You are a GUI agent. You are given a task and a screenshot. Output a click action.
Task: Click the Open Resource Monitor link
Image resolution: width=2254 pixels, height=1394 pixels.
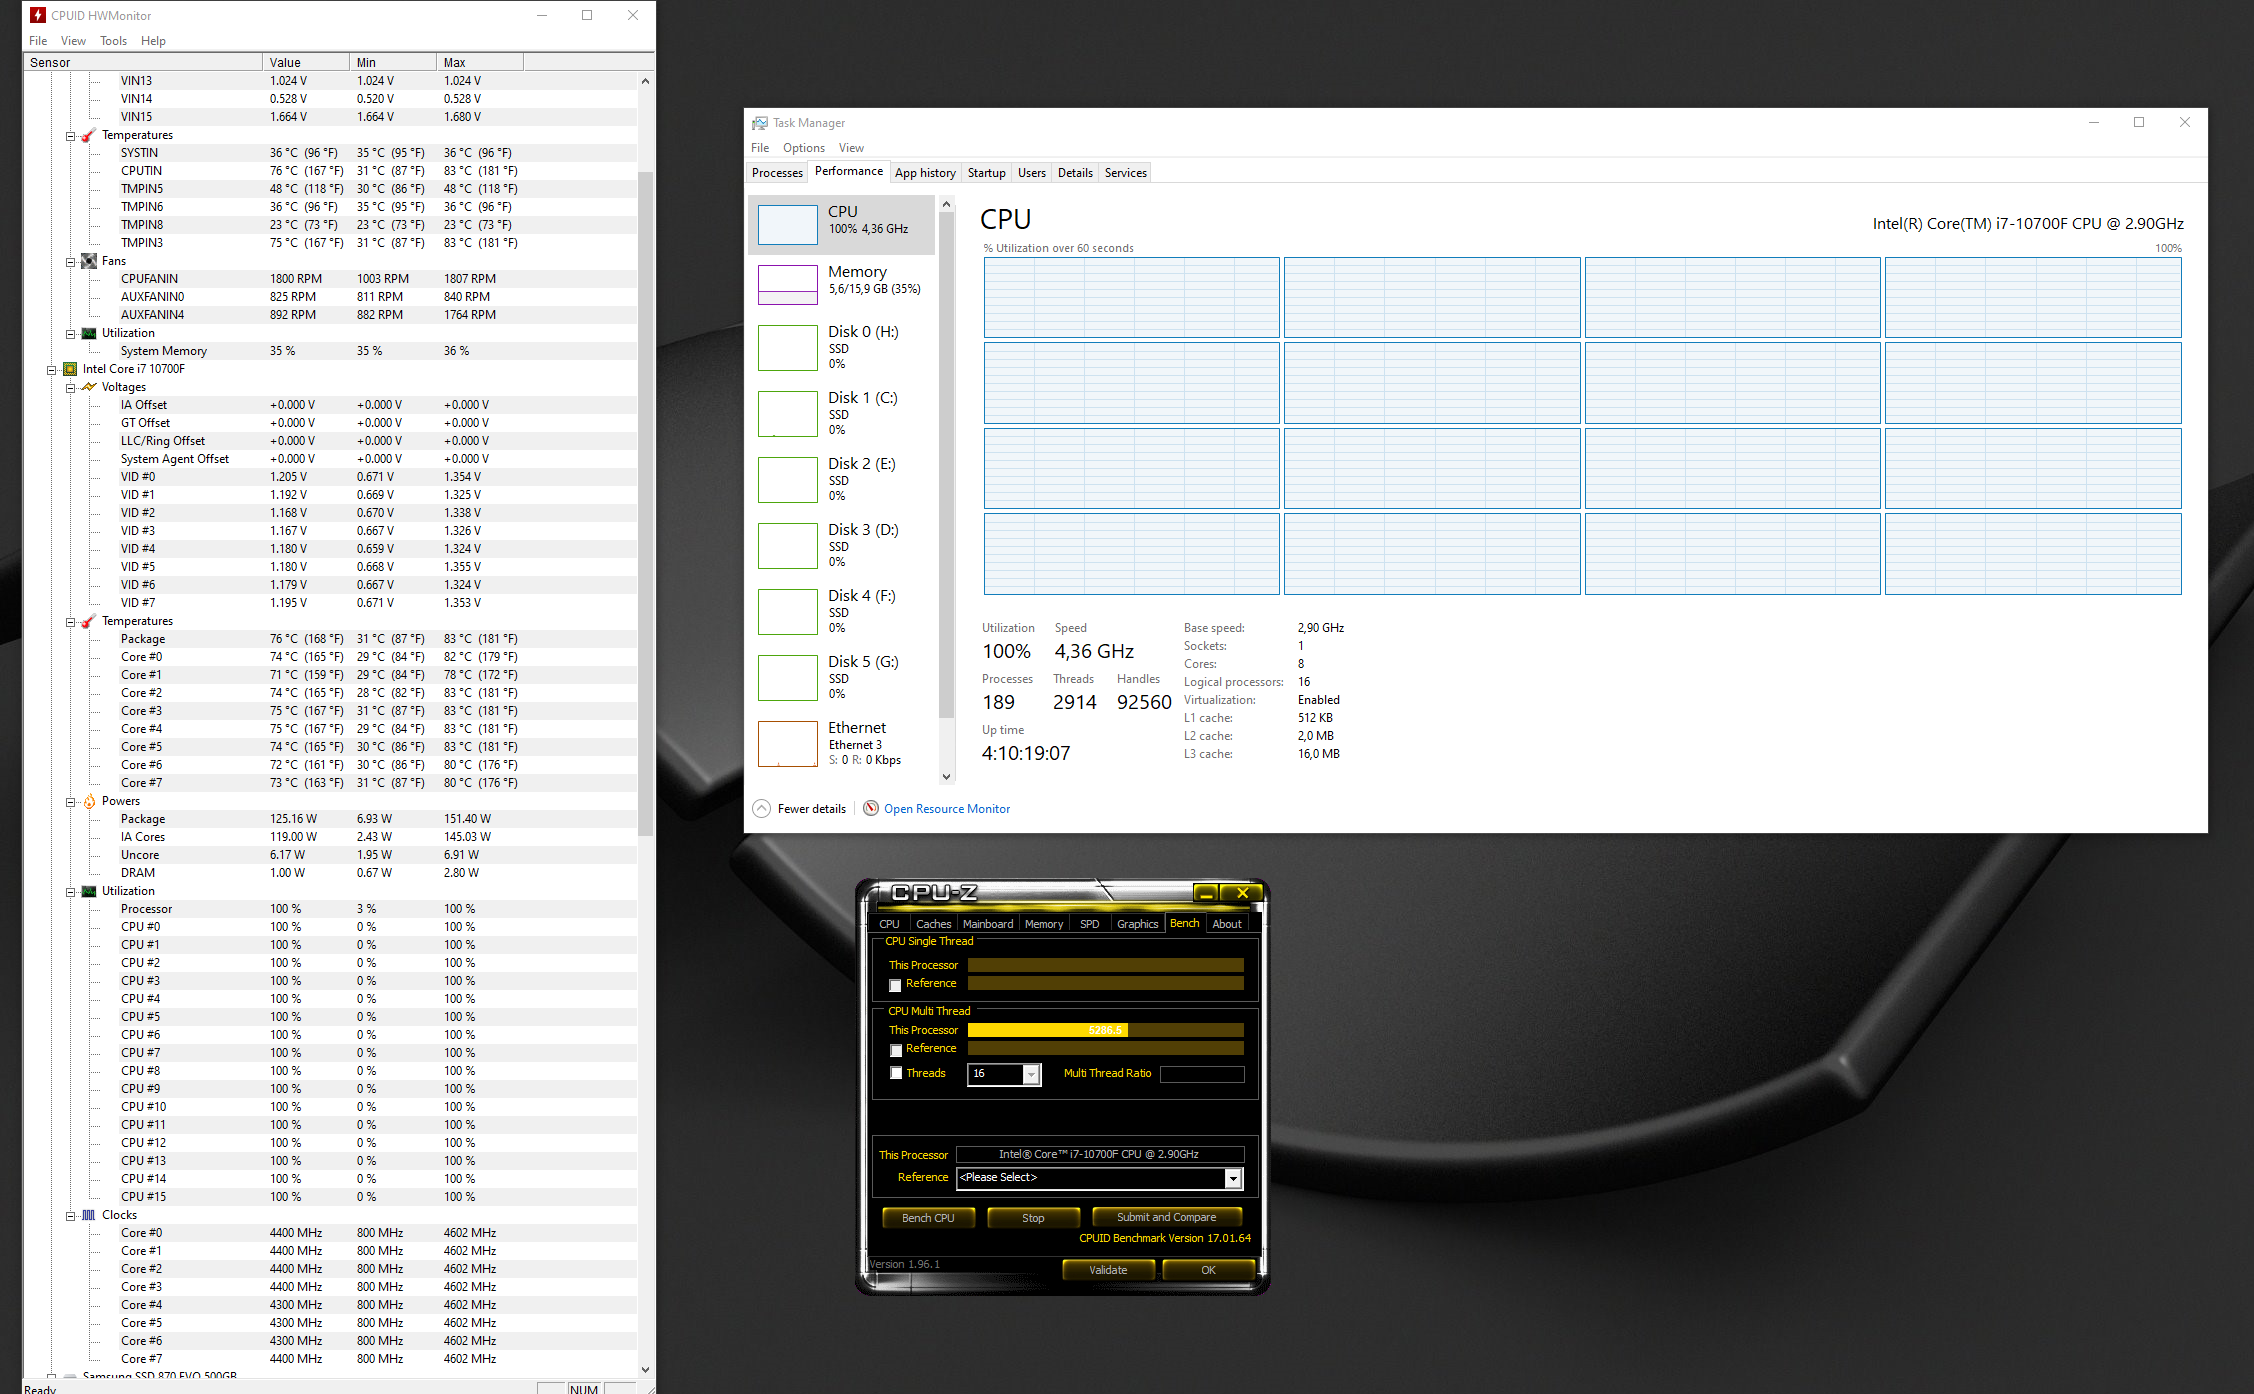(x=946, y=808)
